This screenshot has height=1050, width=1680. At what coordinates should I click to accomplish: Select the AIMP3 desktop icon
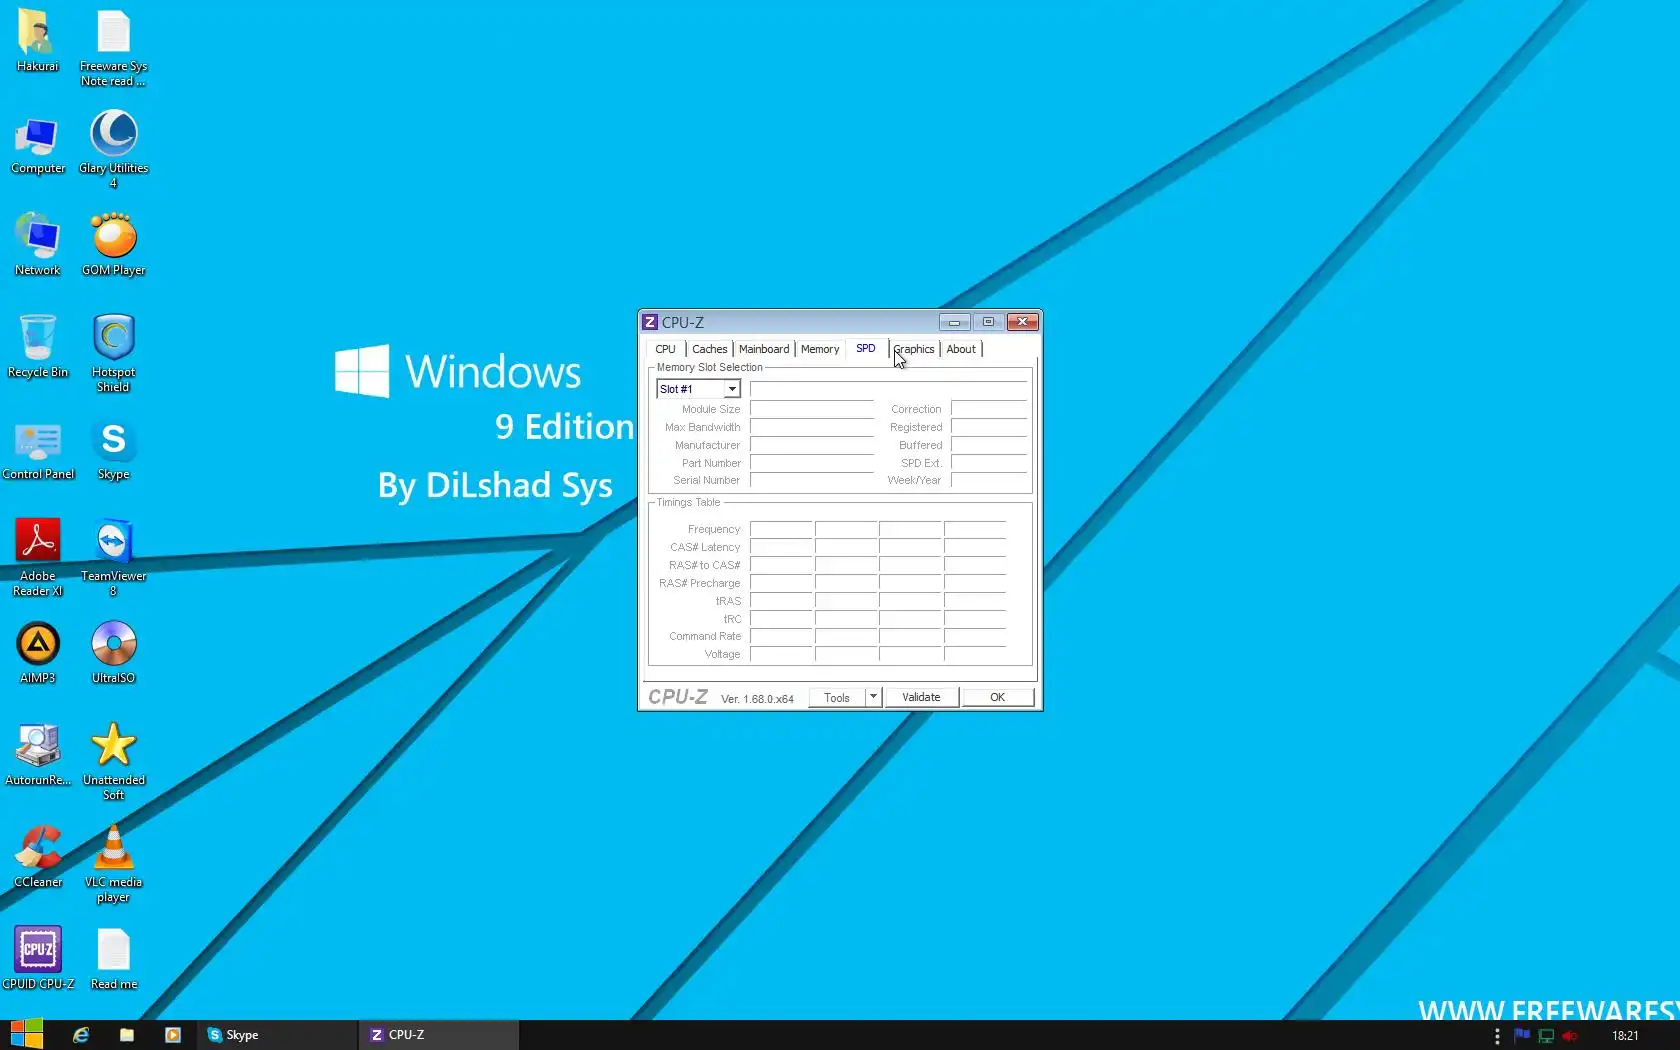[x=37, y=653]
